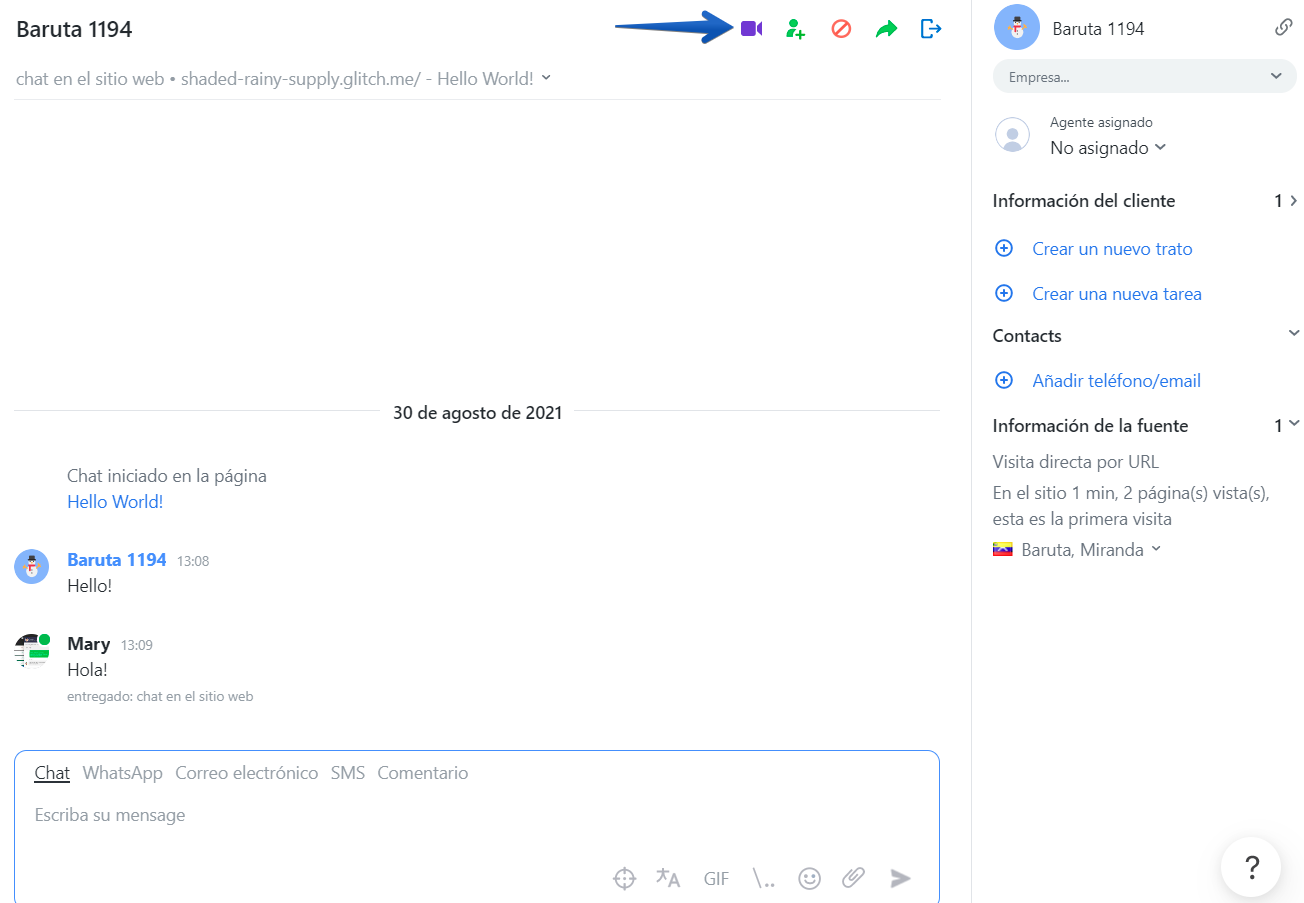Image resolution: width=1304 pixels, height=903 pixels.
Task: Open quick replies backslash icon
Action: 764,879
